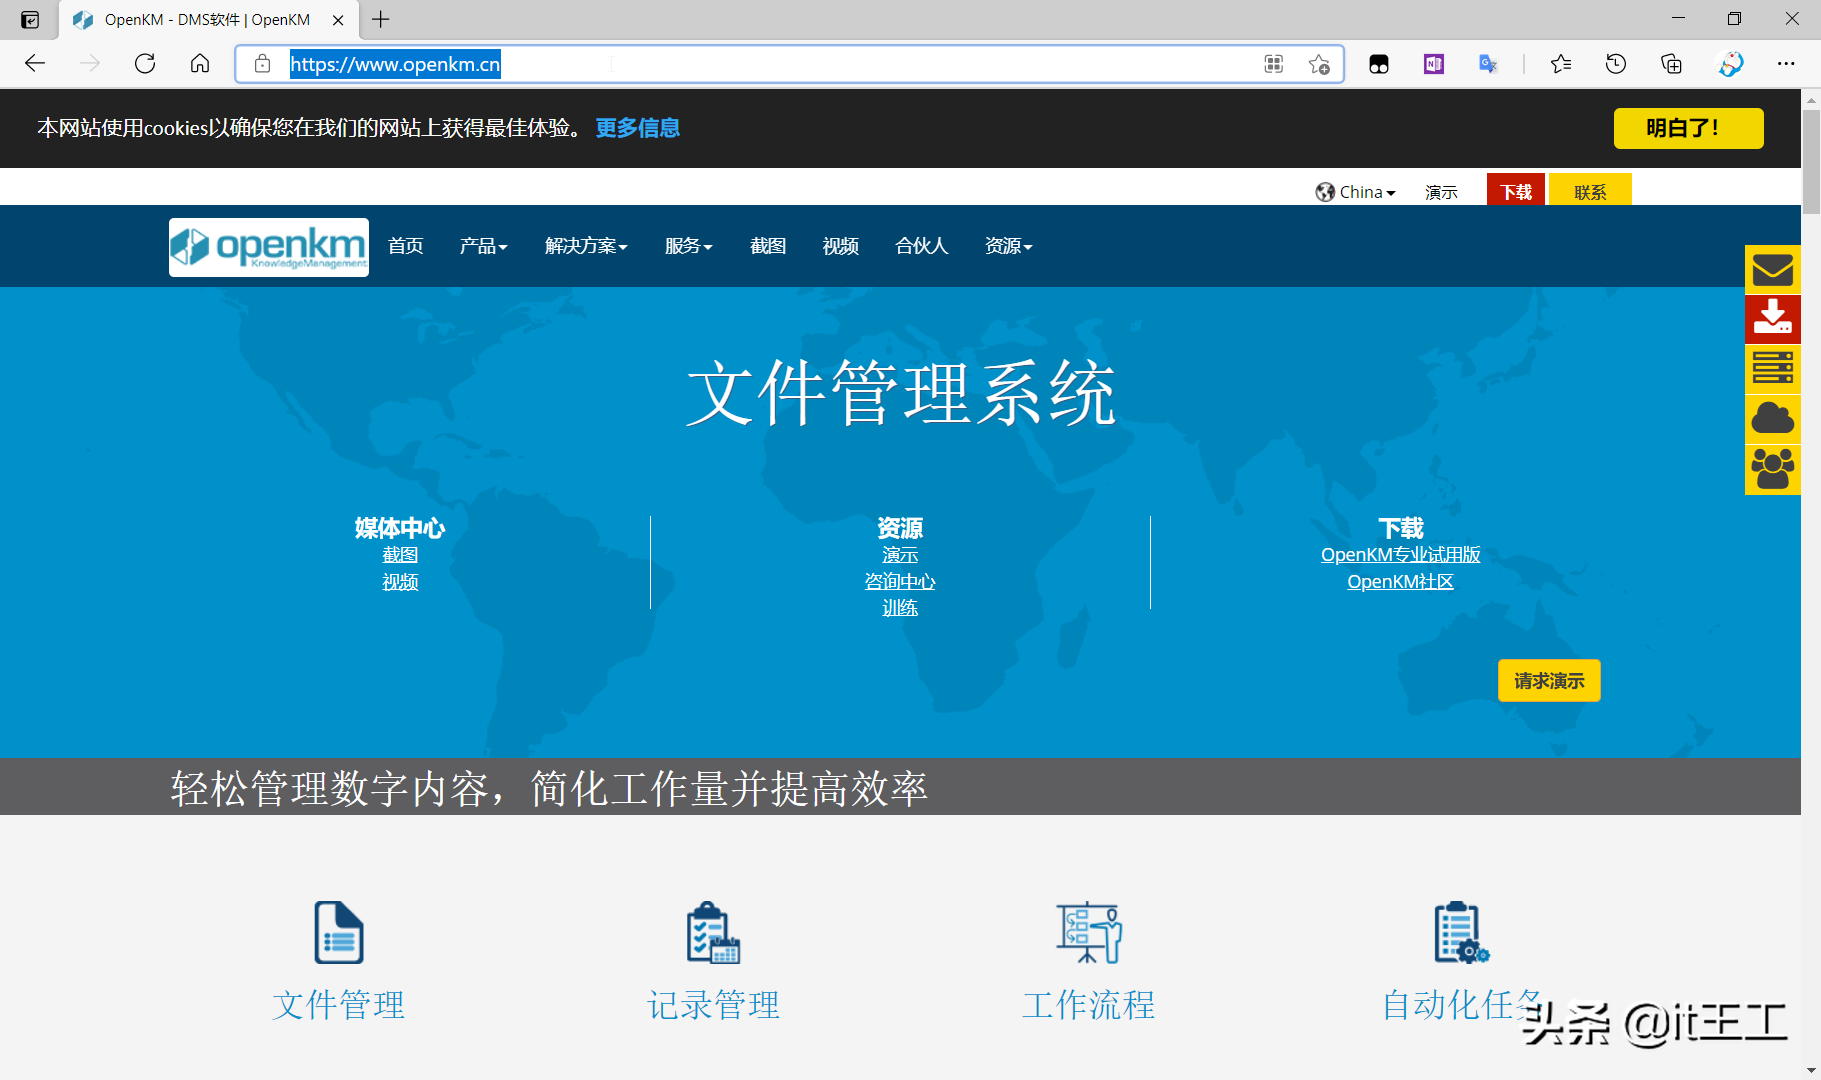Click the cloud sidebar icon
Screen dimensions: 1821x1080
click(x=1773, y=419)
